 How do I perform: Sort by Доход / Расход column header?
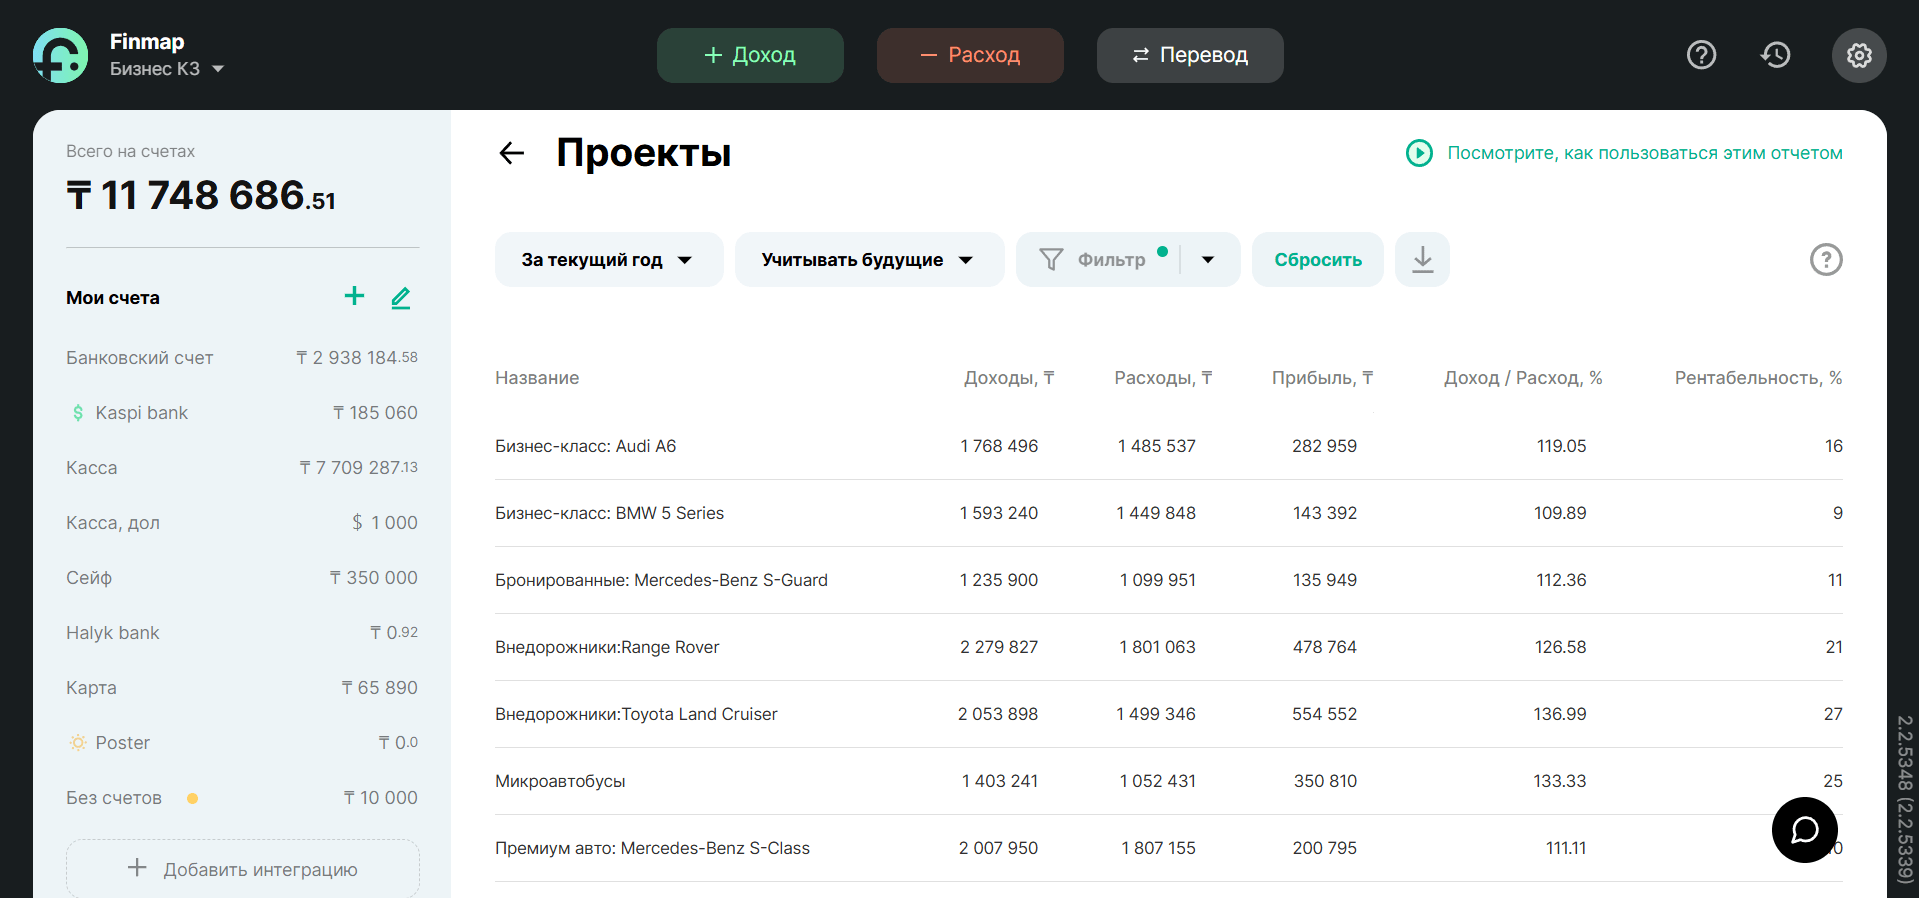(1523, 378)
